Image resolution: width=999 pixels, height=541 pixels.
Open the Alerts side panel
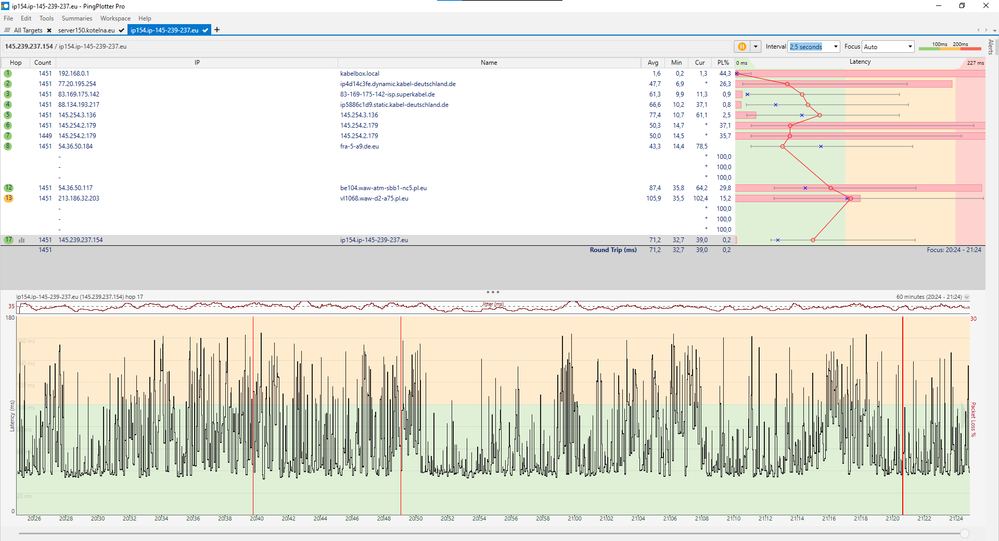click(991, 47)
